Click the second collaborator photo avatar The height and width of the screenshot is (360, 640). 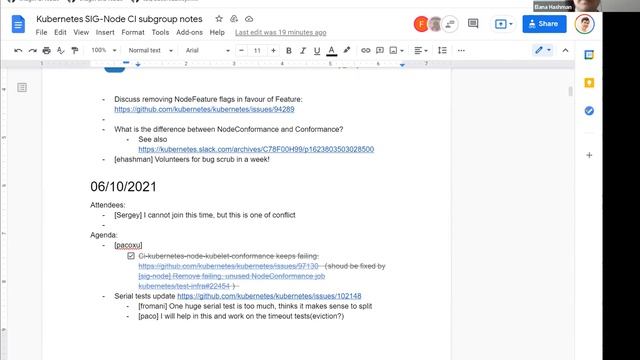coord(436,24)
